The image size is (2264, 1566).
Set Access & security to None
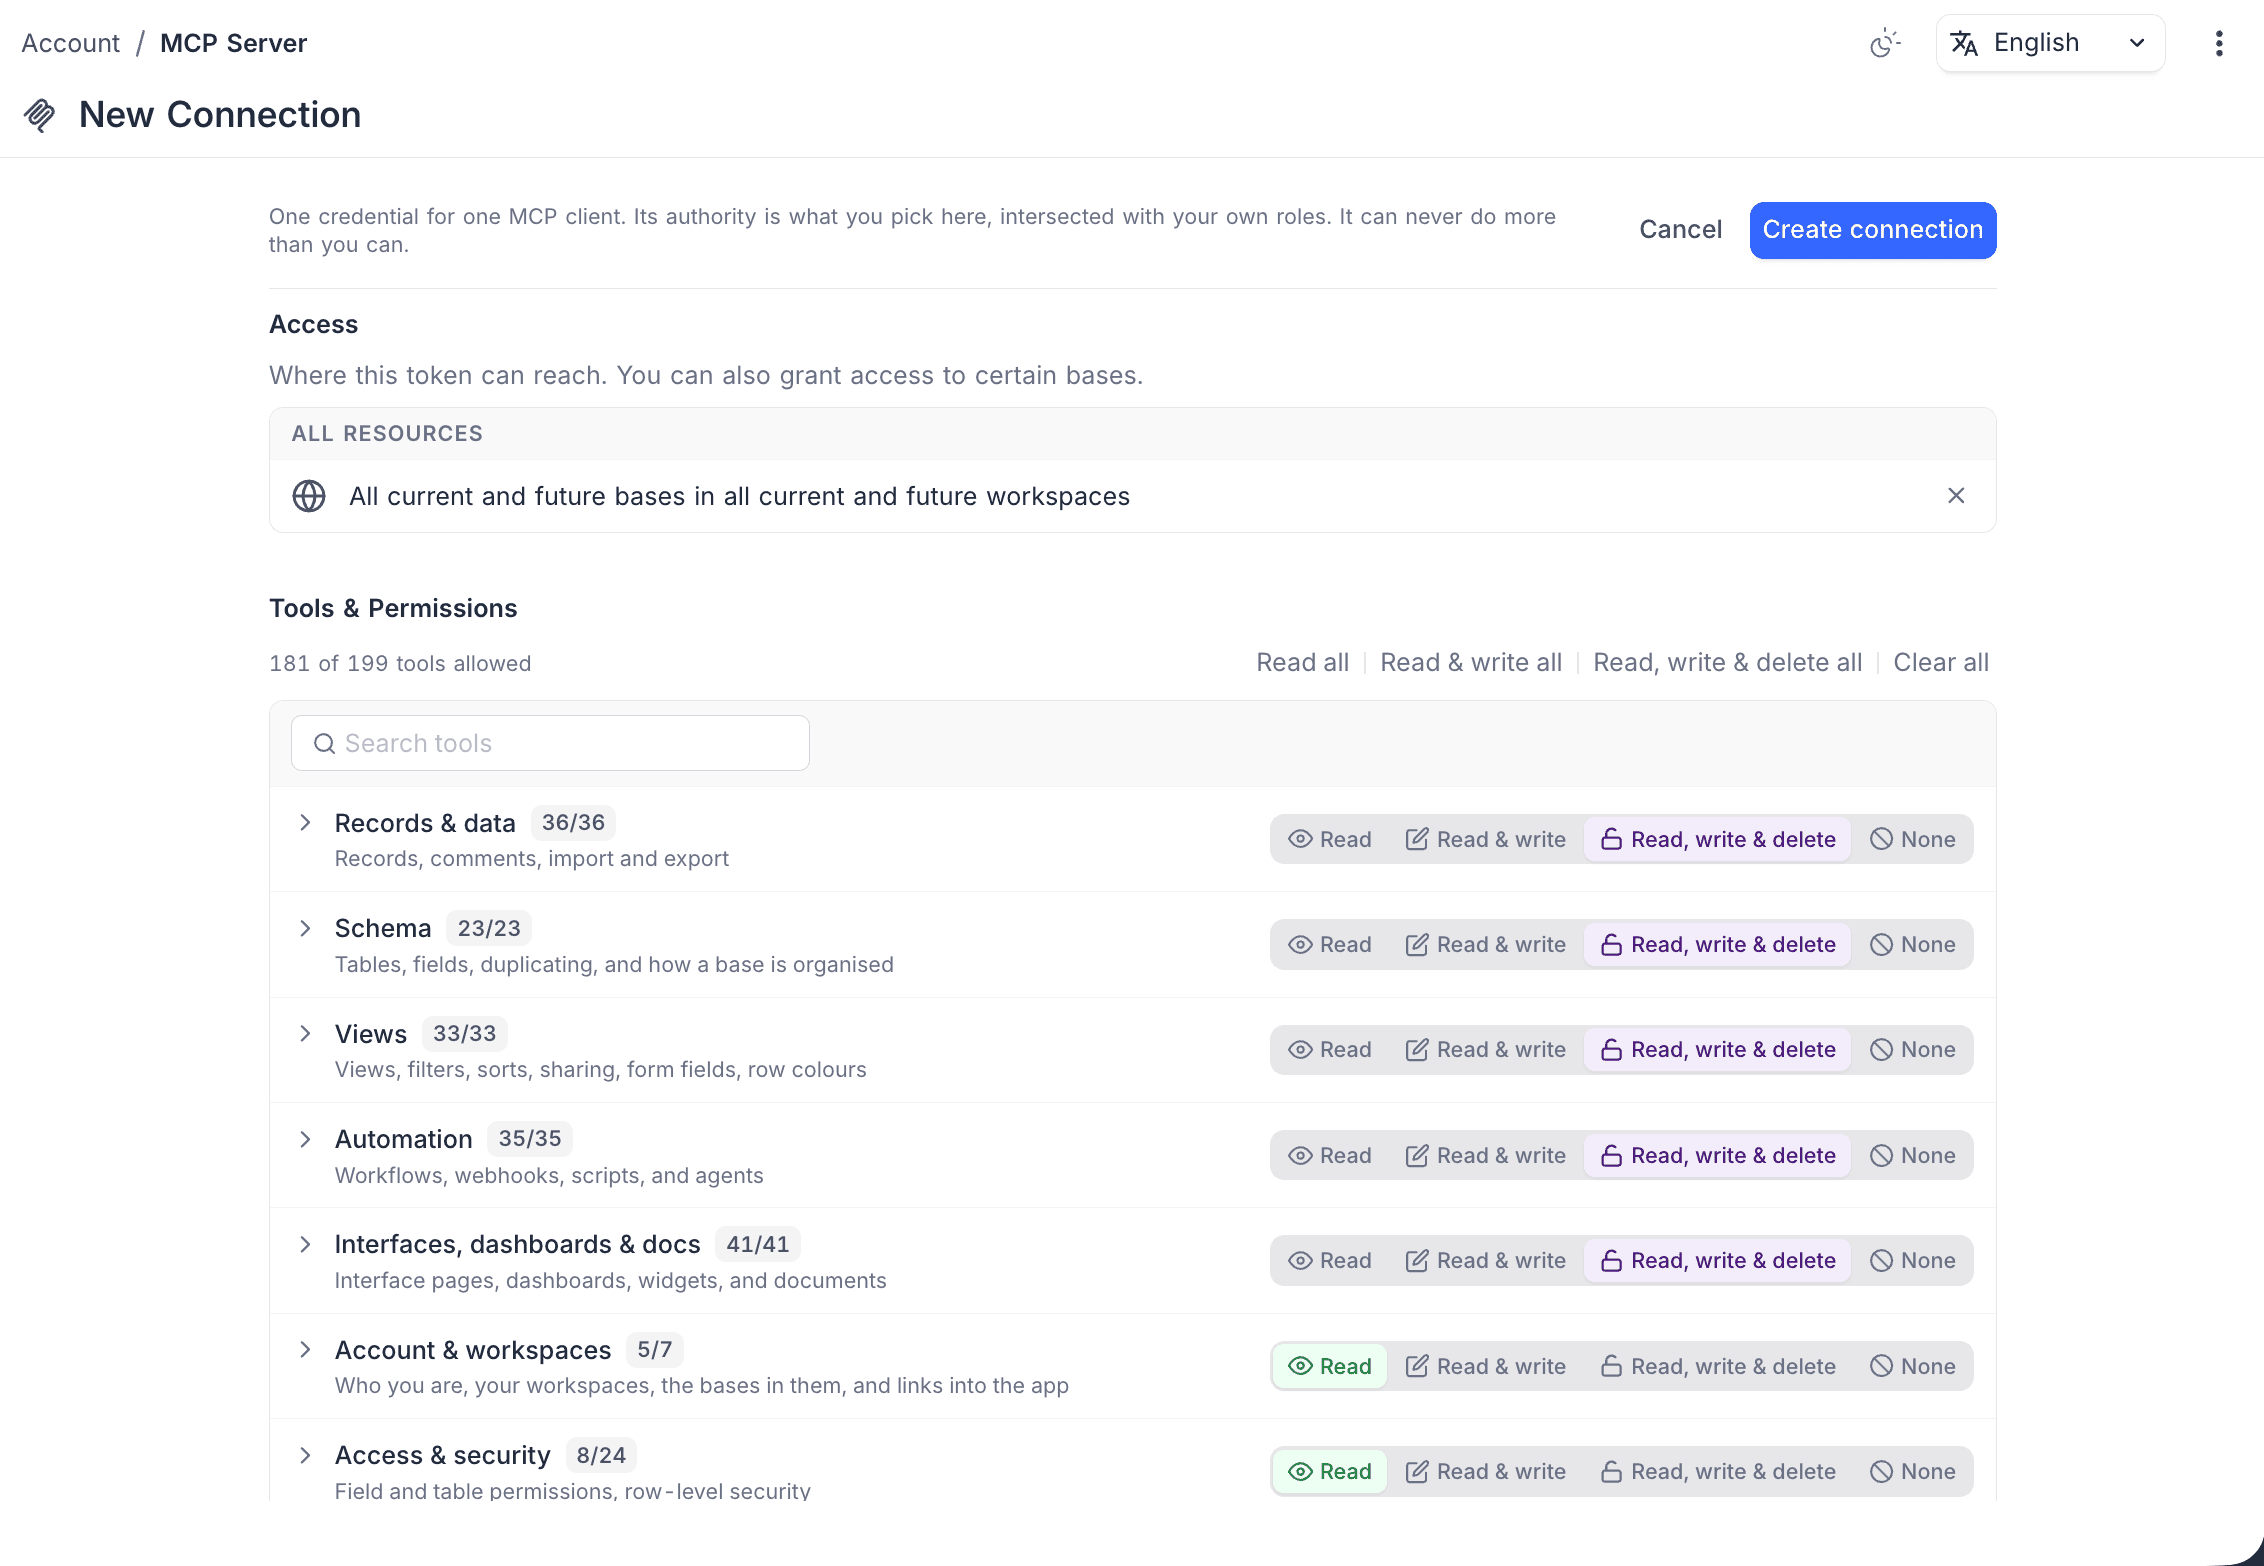coord(1913,1471)
